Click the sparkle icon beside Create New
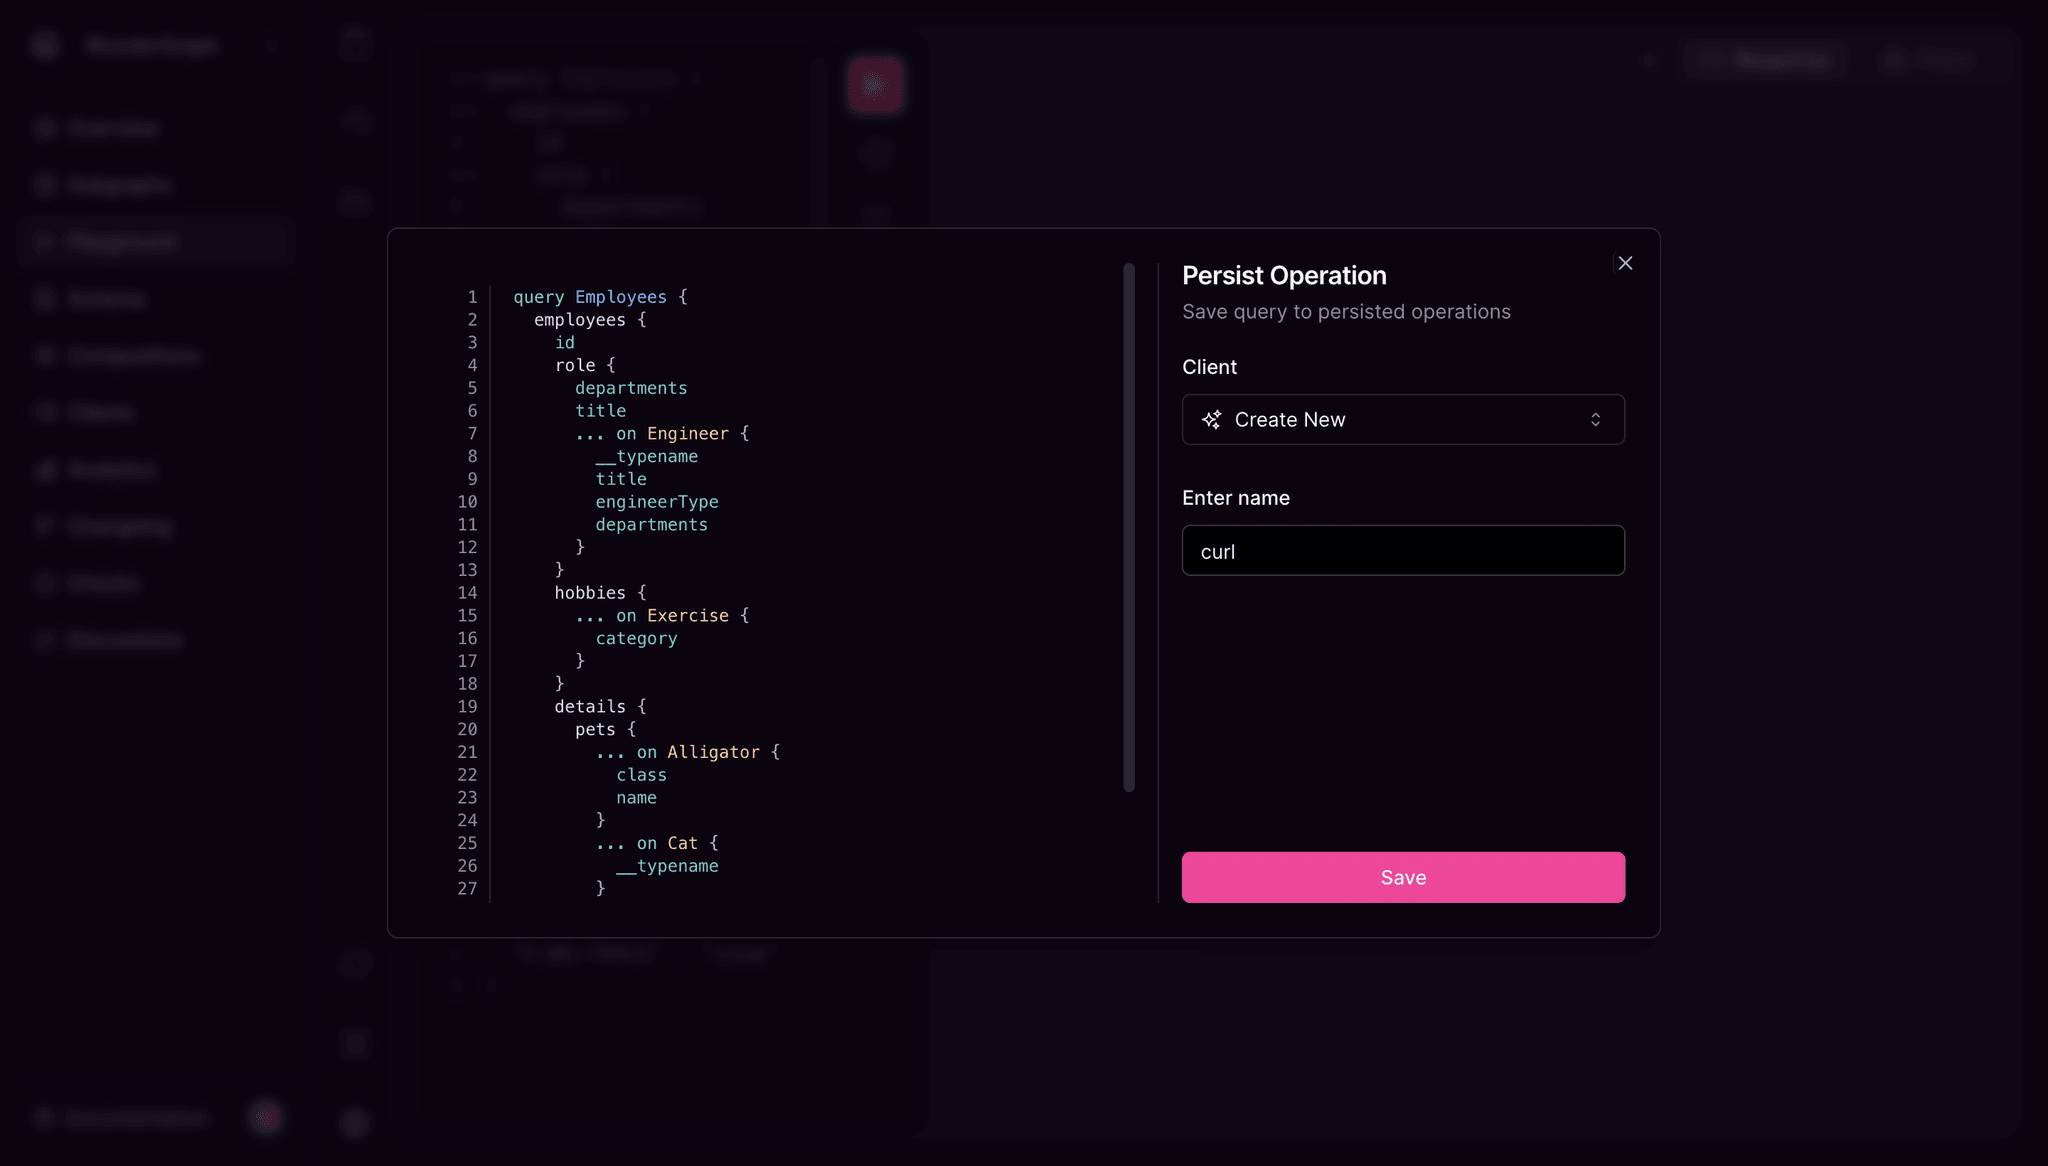2048x1166 pixels. coord(1211,420)
